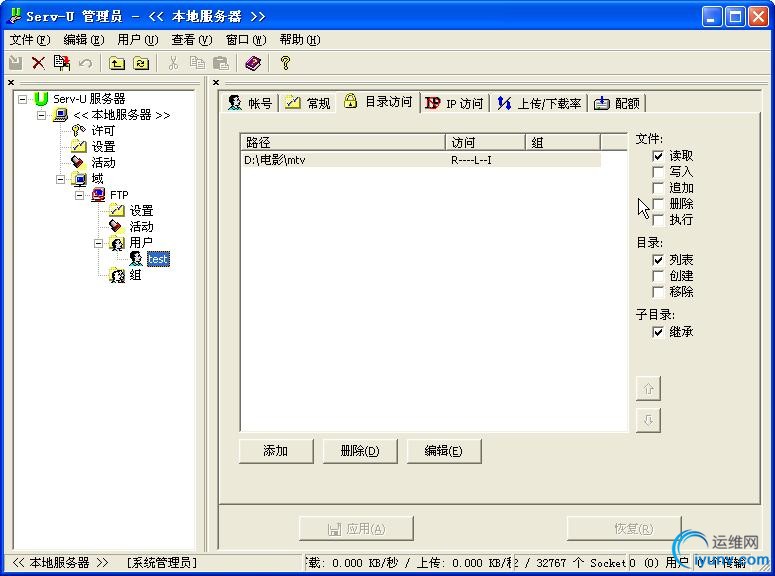Switch to the 帐号 tab
Image resolution: width=775 pixels, height=576 pixels.
click(250, 103)
